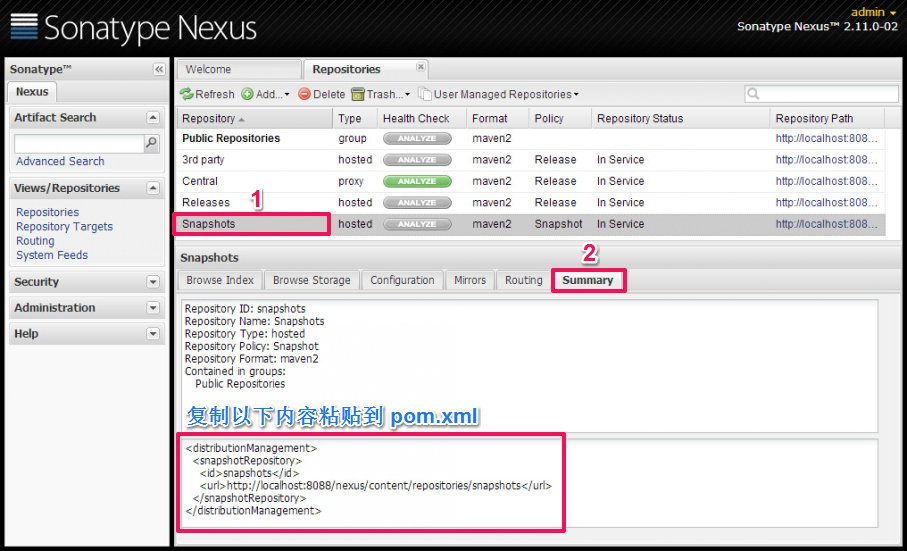Click ANALYZE for Public Repositories

pos(417,139)
